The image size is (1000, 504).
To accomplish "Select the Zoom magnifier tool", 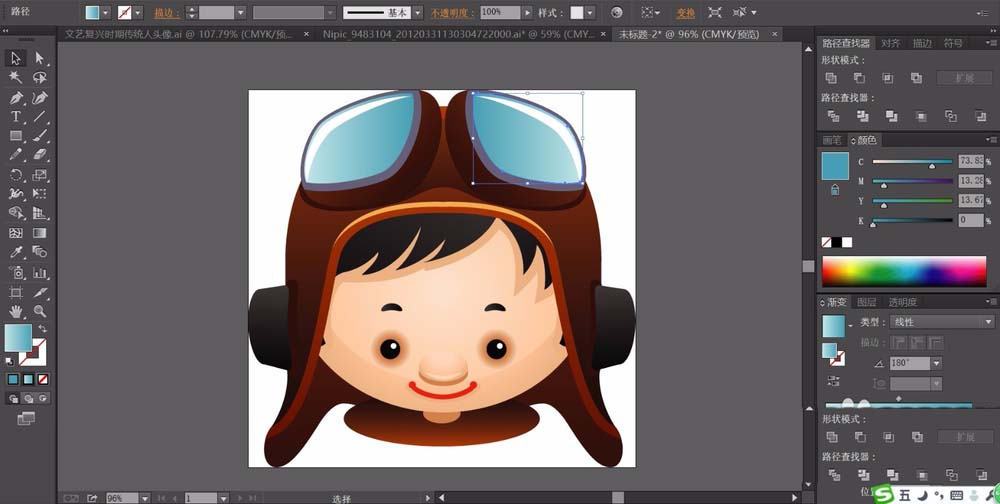I will tap(40, 311).
